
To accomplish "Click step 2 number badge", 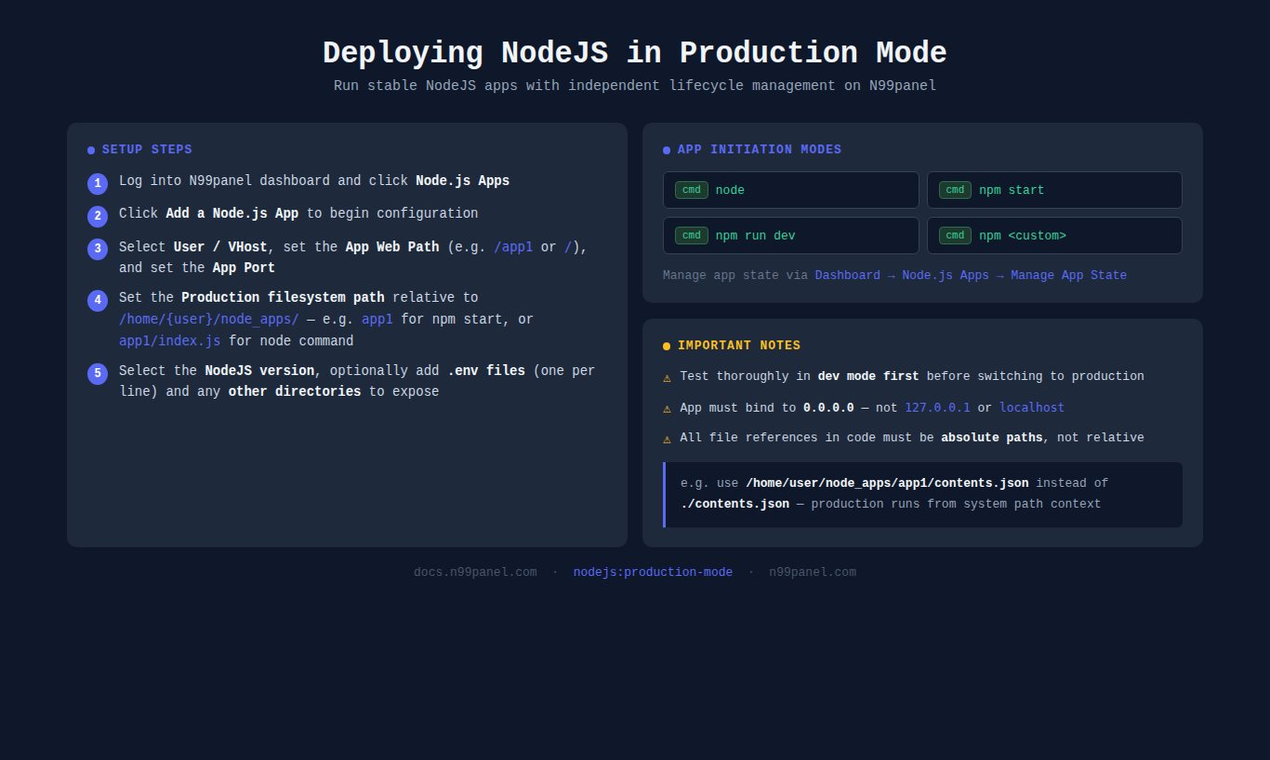I will [97, 216].
